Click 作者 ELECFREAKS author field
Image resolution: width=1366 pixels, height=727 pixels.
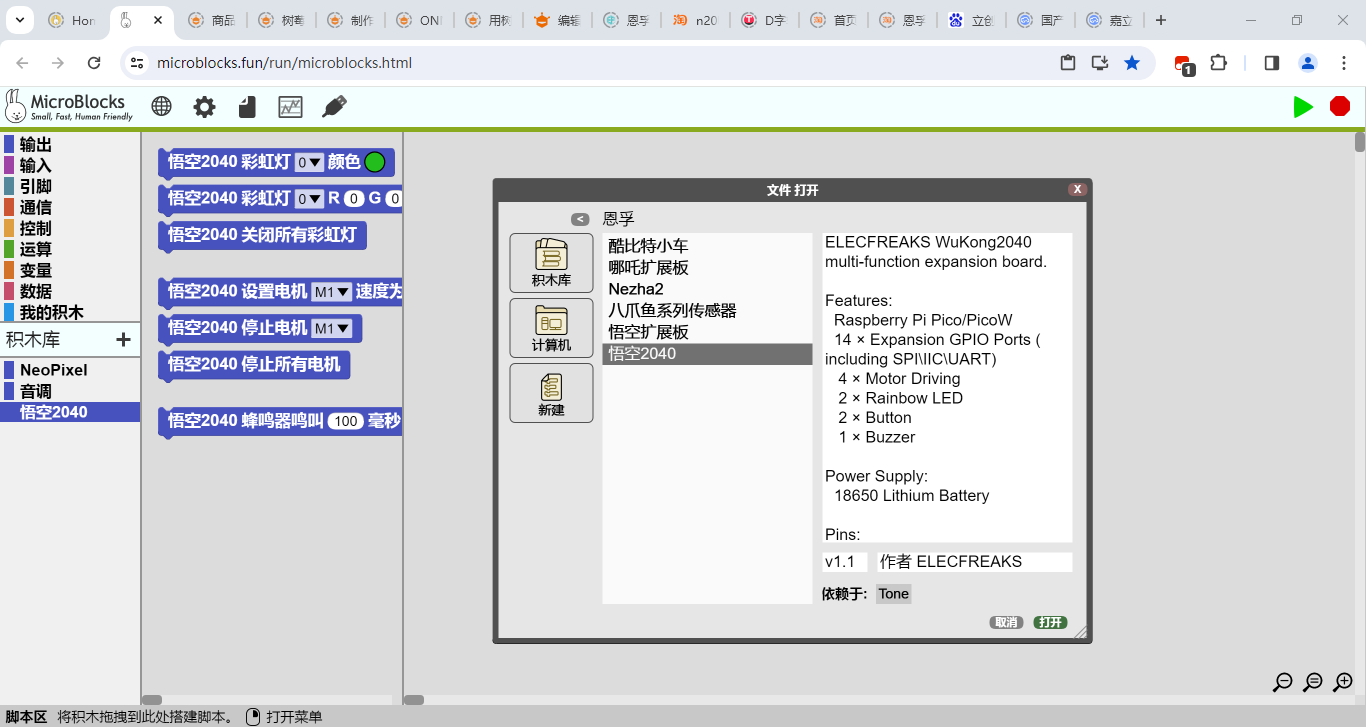(x=974, y=562)
